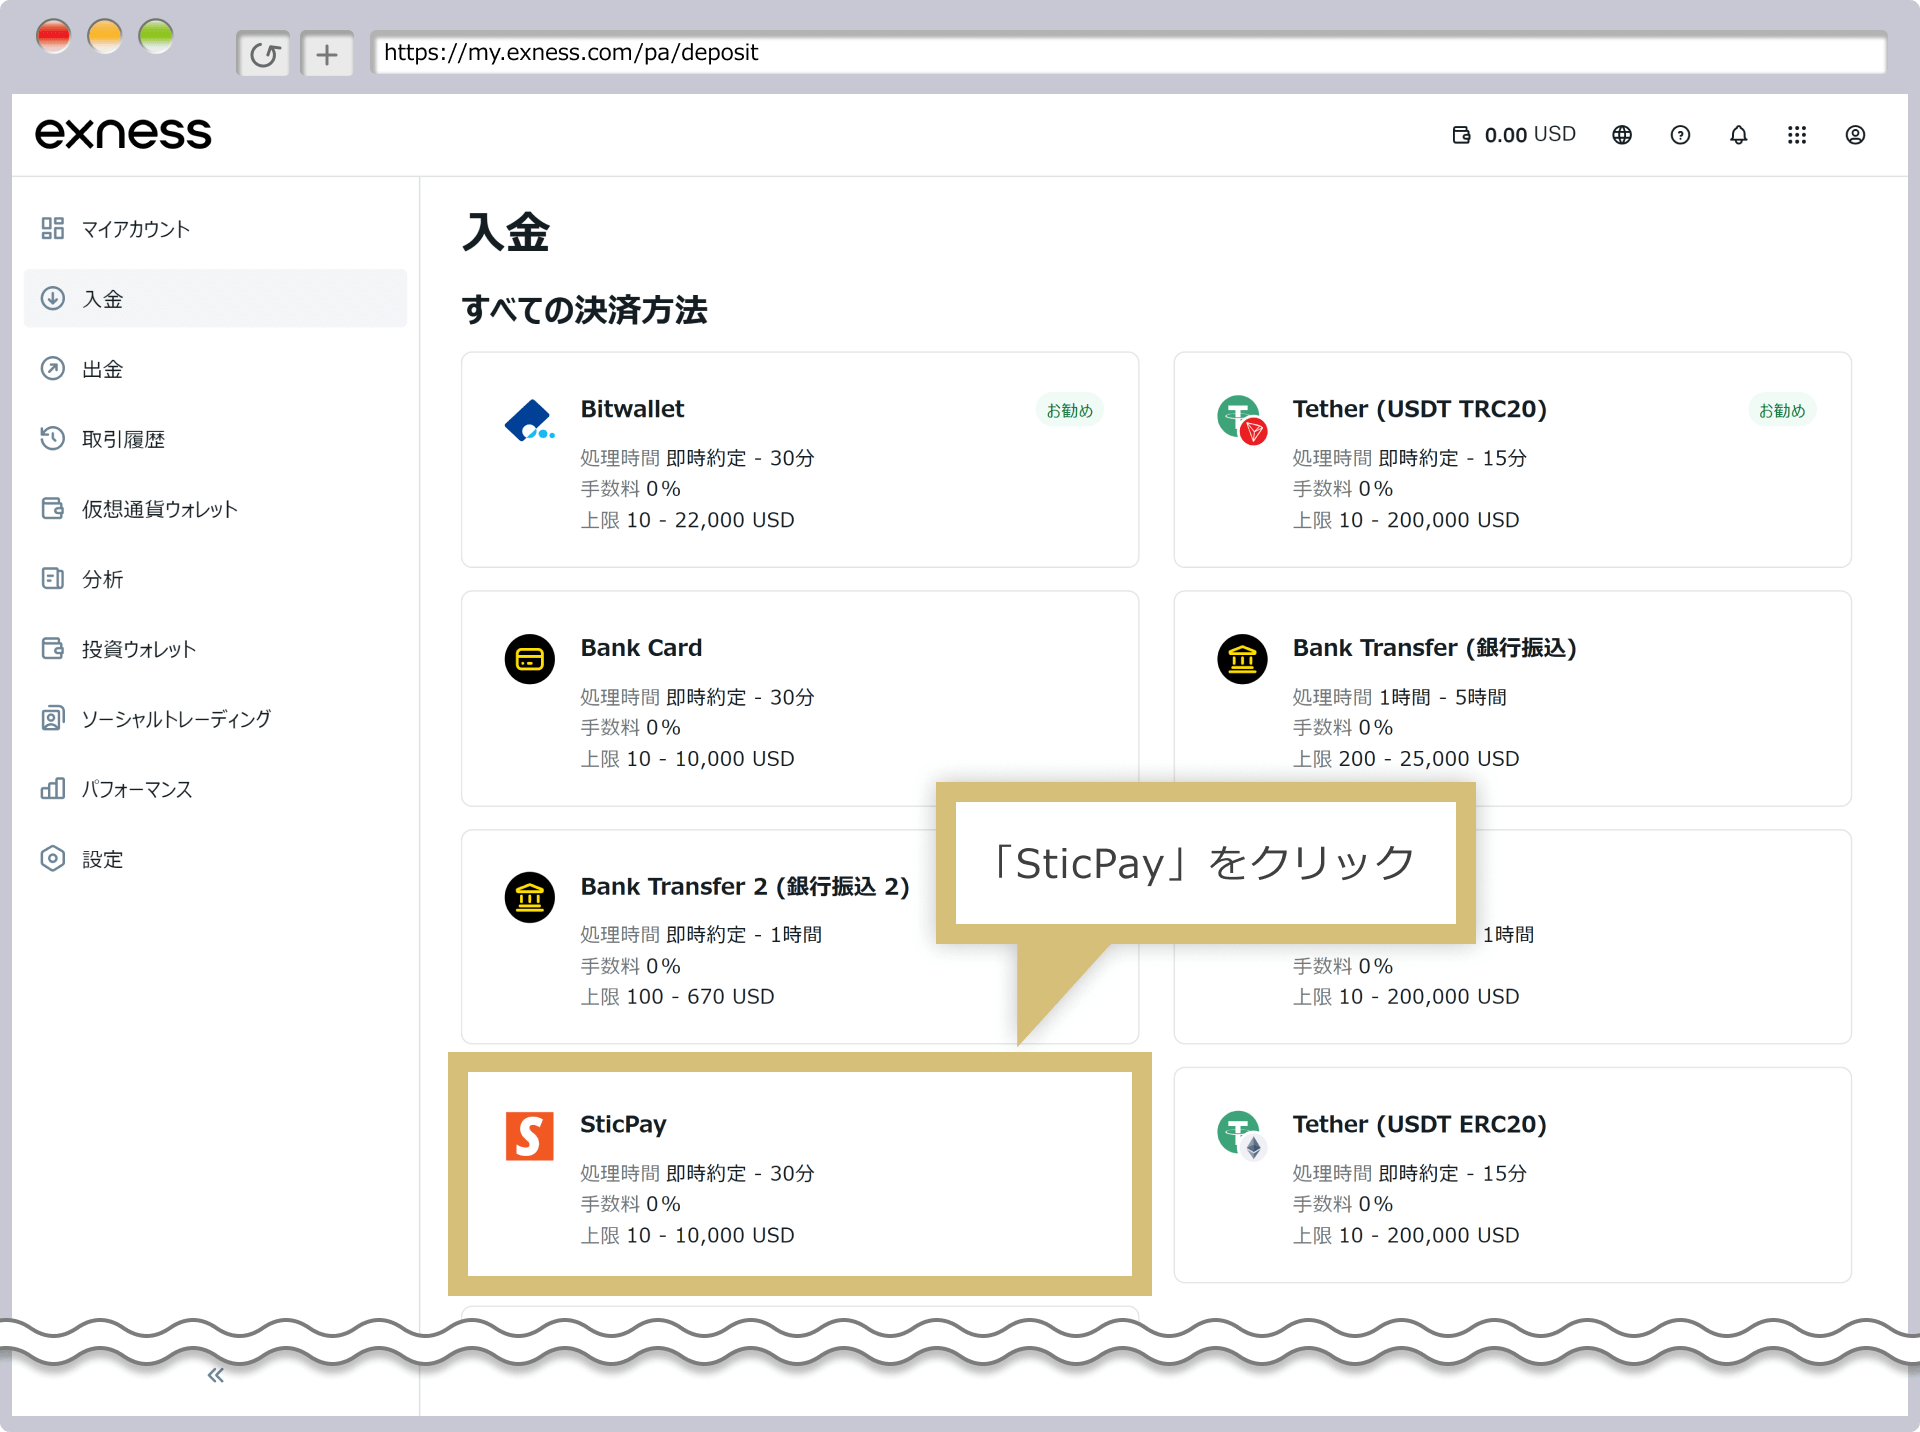This screenshot has width=1920, height=1432.
Task: Click the yellow window minimize button
Action: tap(104, 36)
